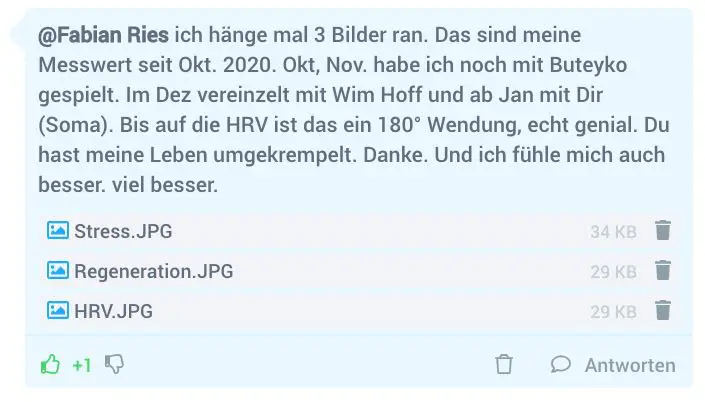This screenshot has height=402, width=705.
Task: Delete the Stress.JPG attachment
Action: [x=663, y=231]
